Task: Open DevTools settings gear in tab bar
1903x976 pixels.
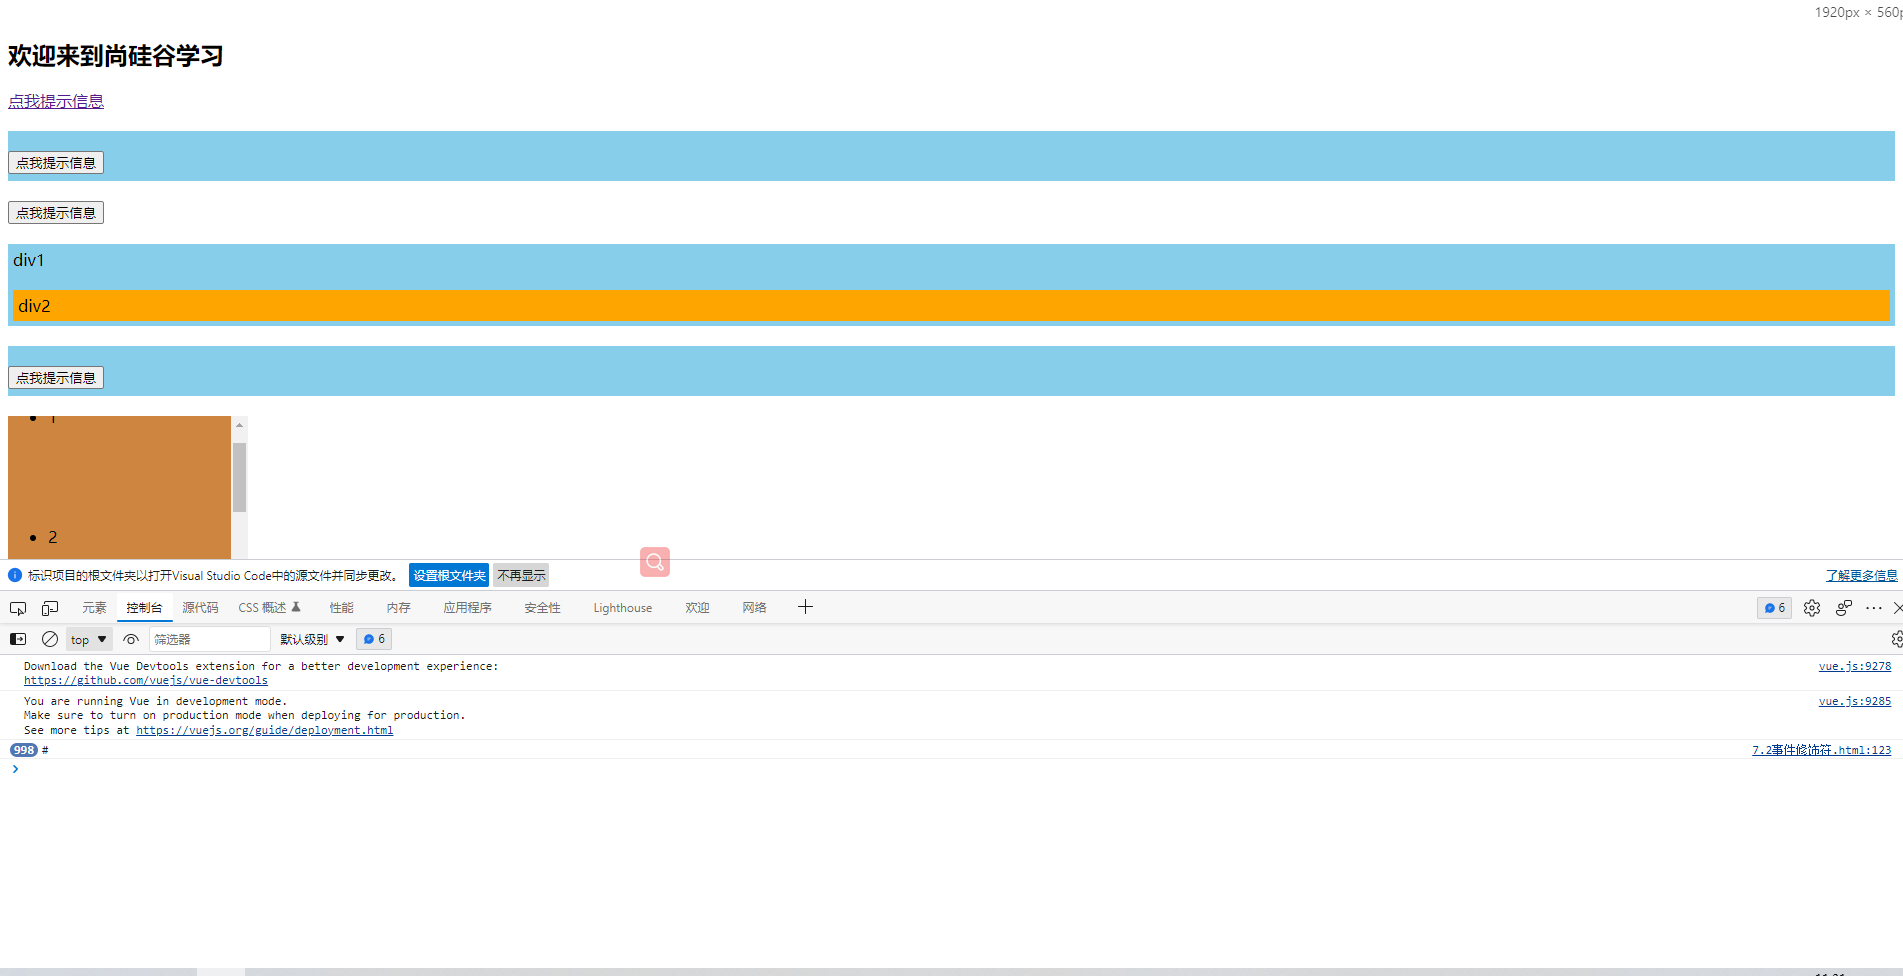Action: 1812,608
